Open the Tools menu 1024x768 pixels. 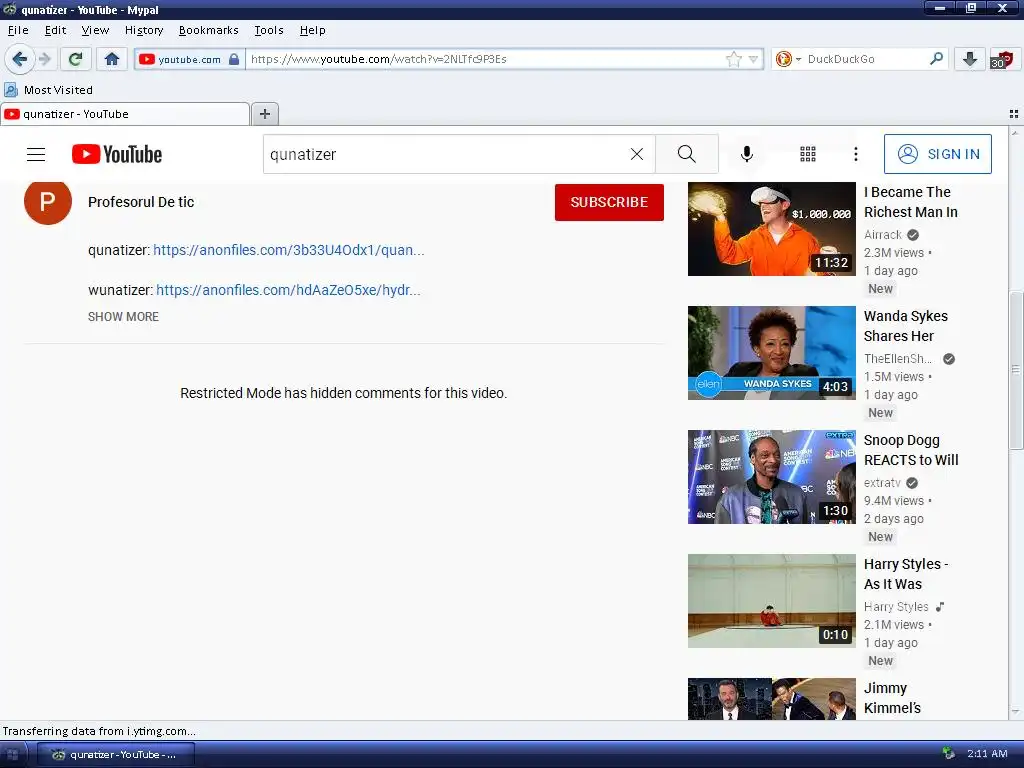[268, 30]
